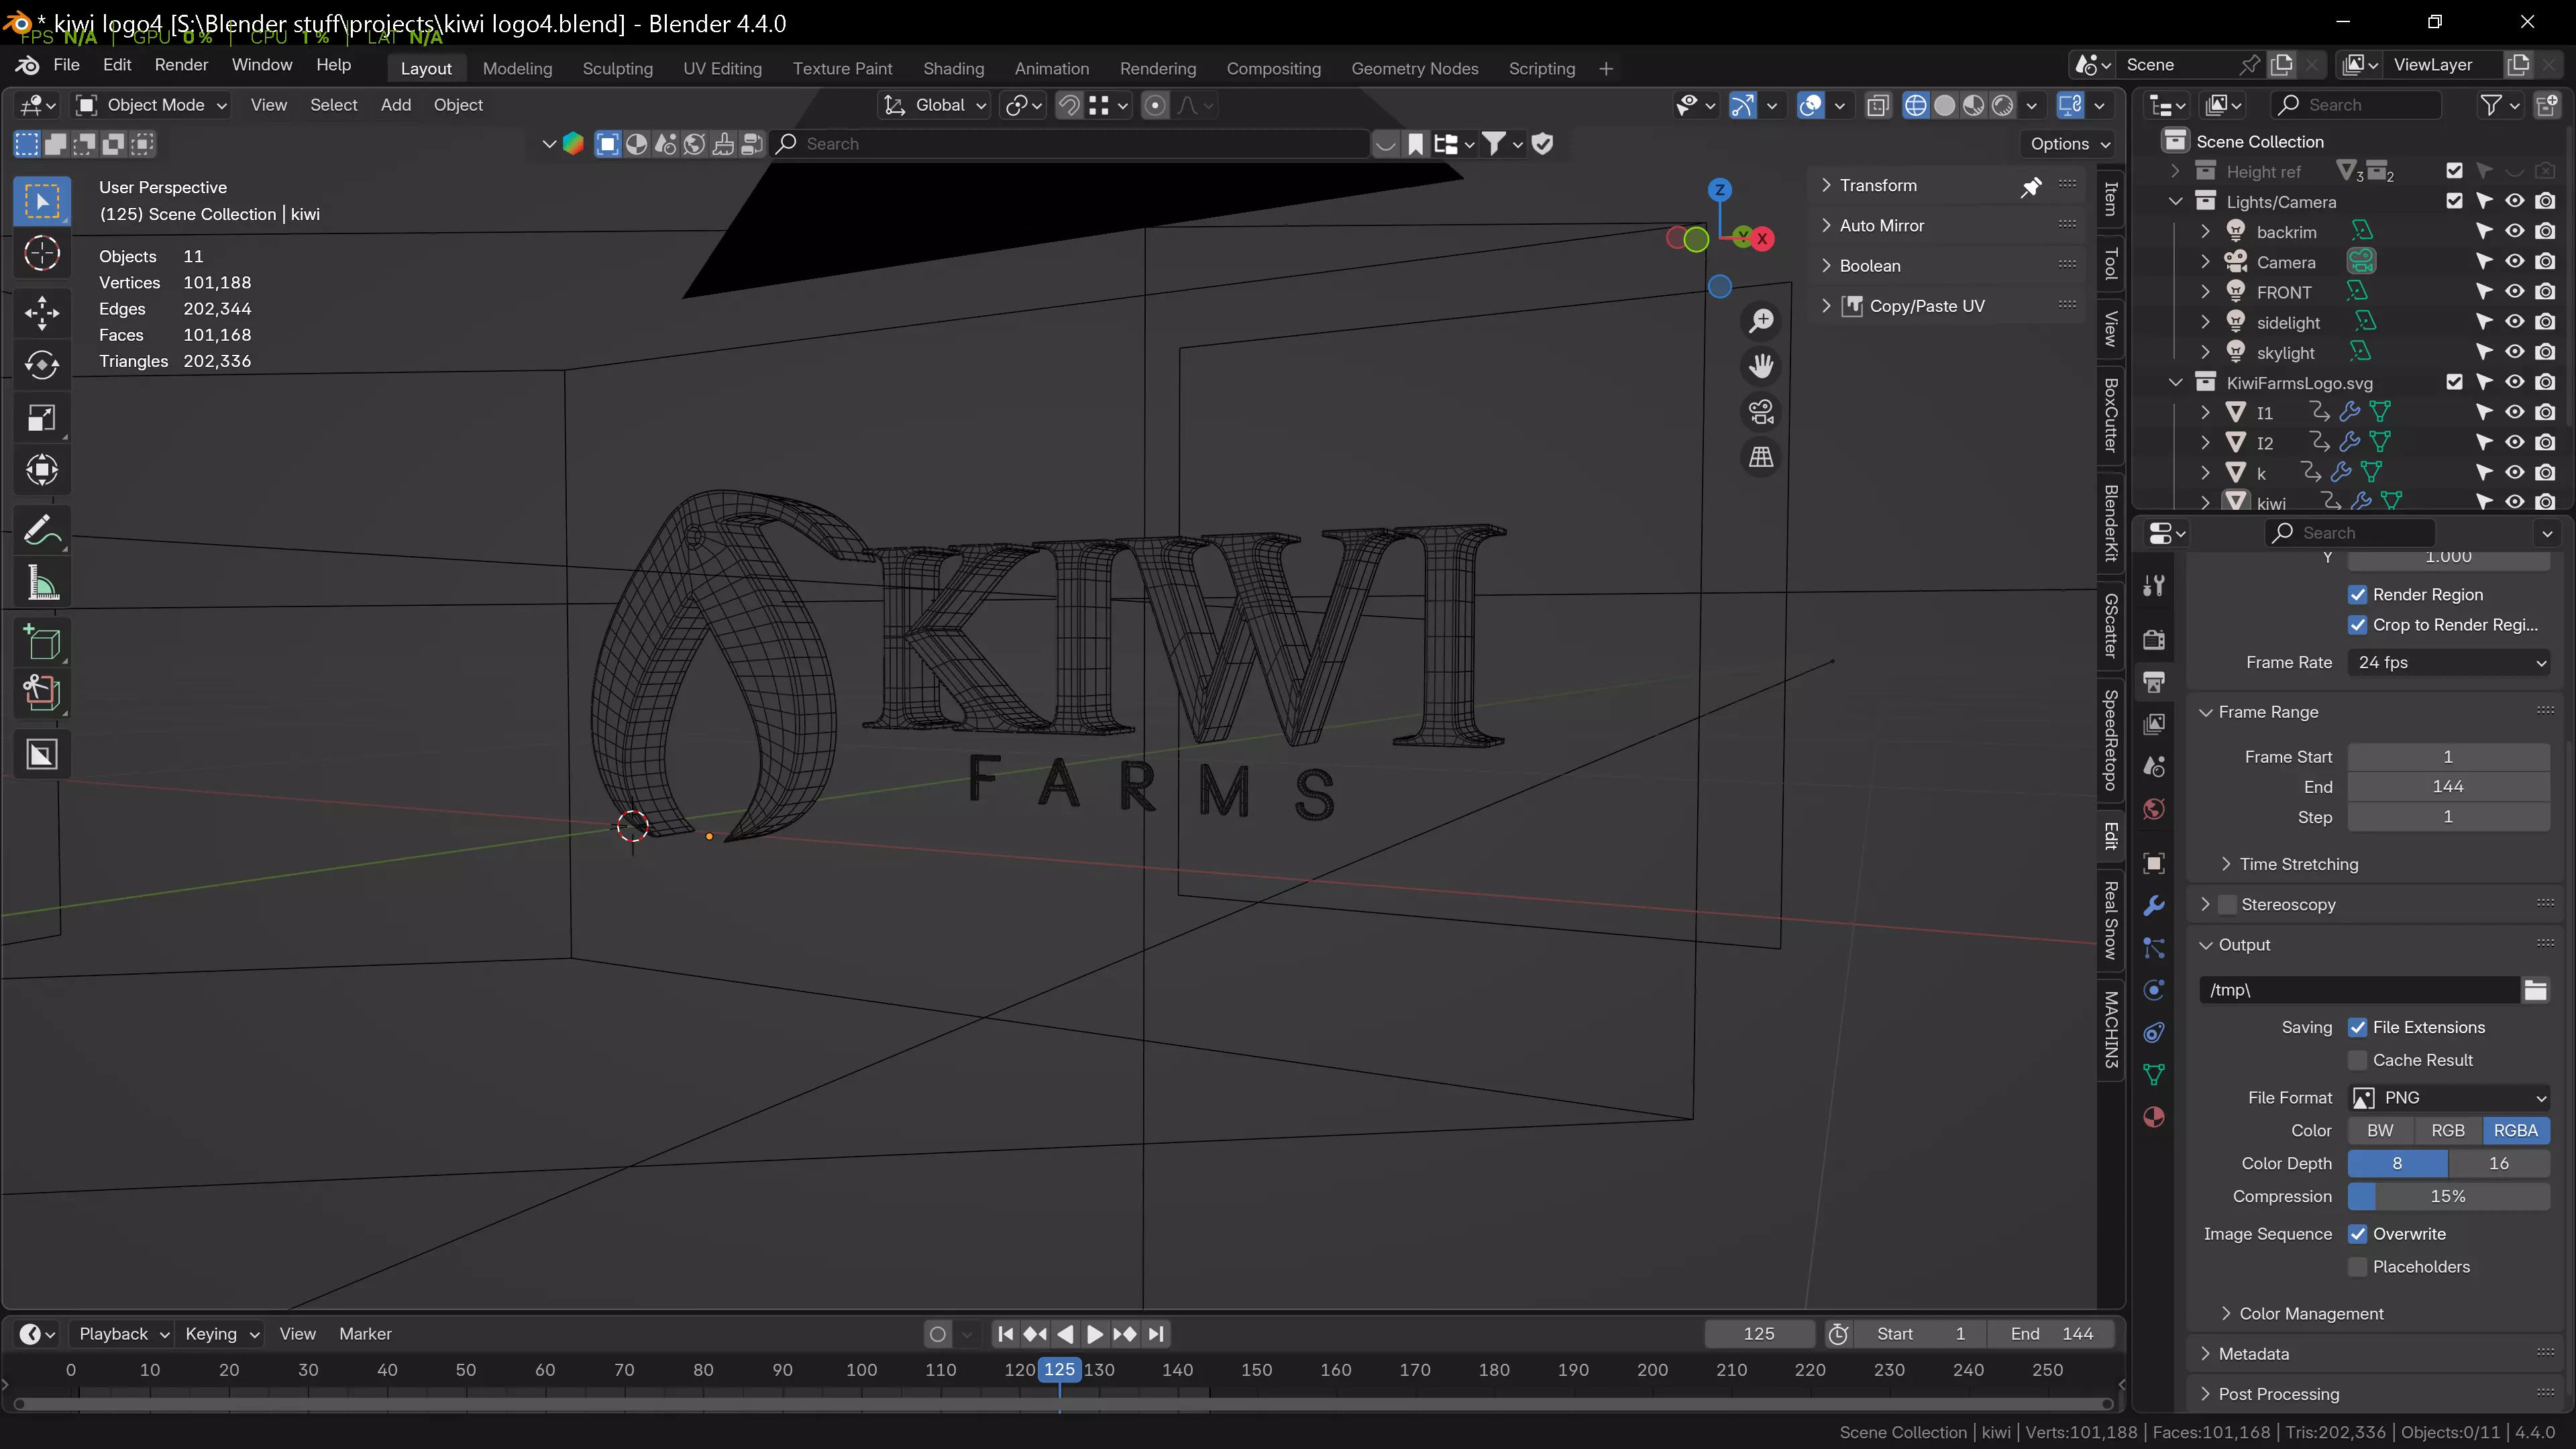Click the zoom magnifier viewport icon
This screenshot has width=2576, height=1449.
click(1761, 321)
